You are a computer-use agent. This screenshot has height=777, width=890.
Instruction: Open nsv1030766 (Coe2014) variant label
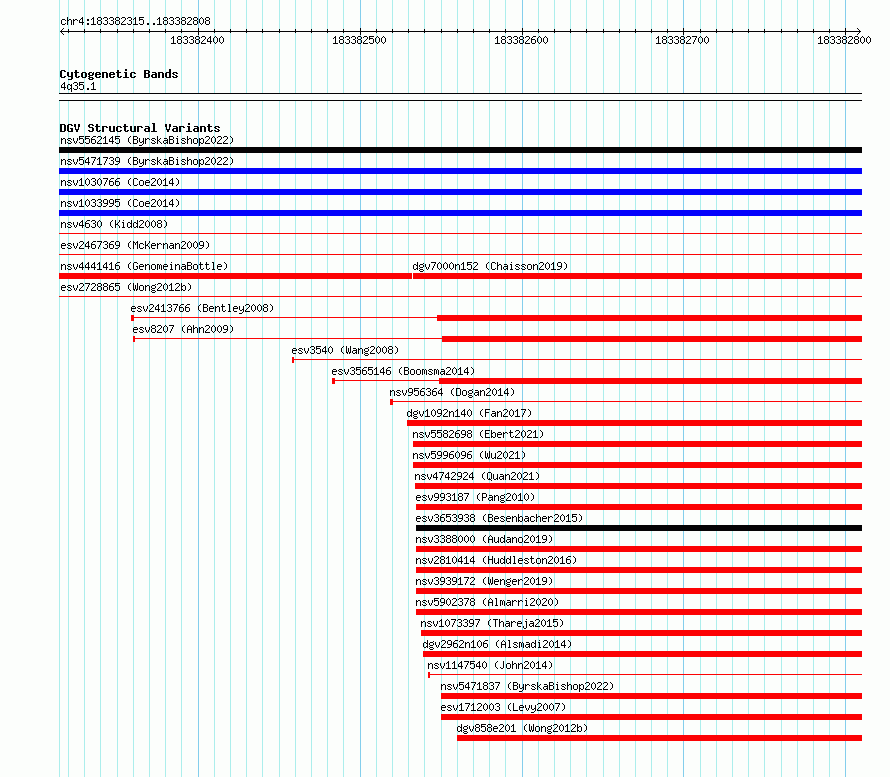click(x=120, y=182)
